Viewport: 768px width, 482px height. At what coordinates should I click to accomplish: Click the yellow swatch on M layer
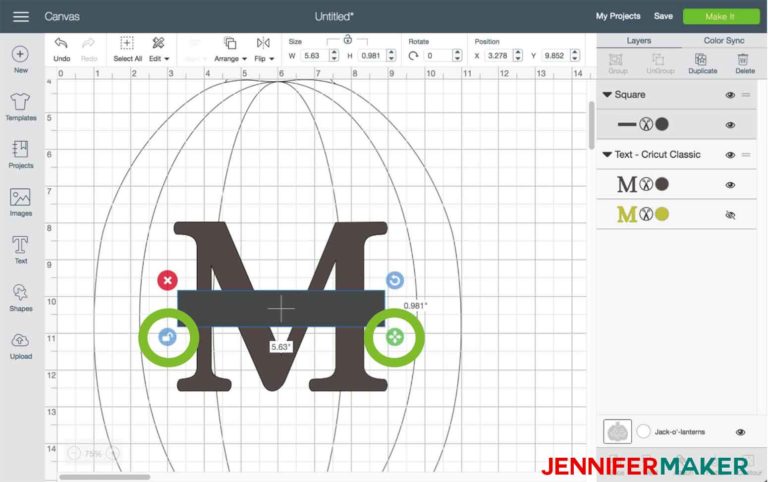pos(662,214)
